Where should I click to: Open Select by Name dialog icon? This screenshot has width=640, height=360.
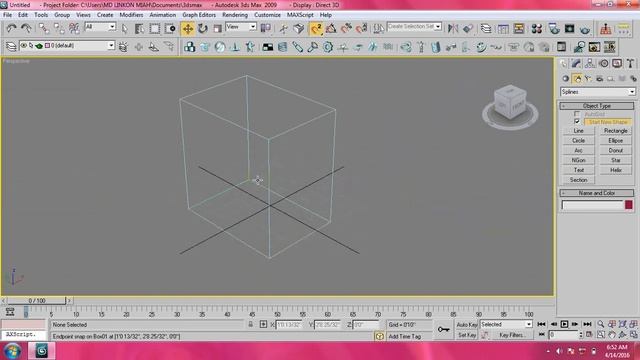(x=139, y=29)
